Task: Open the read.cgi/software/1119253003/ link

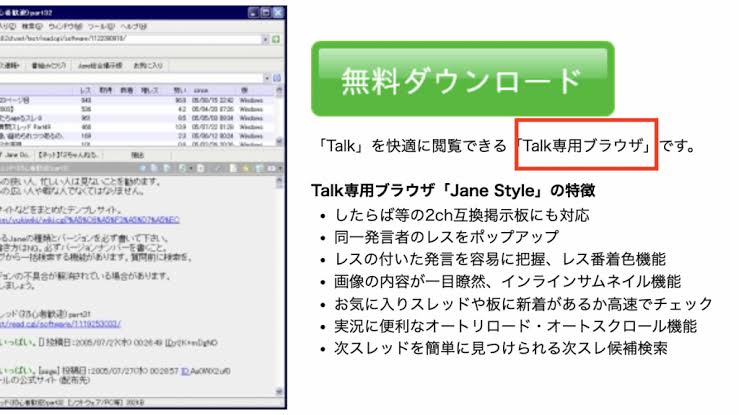Action: (x=60, y=324)
